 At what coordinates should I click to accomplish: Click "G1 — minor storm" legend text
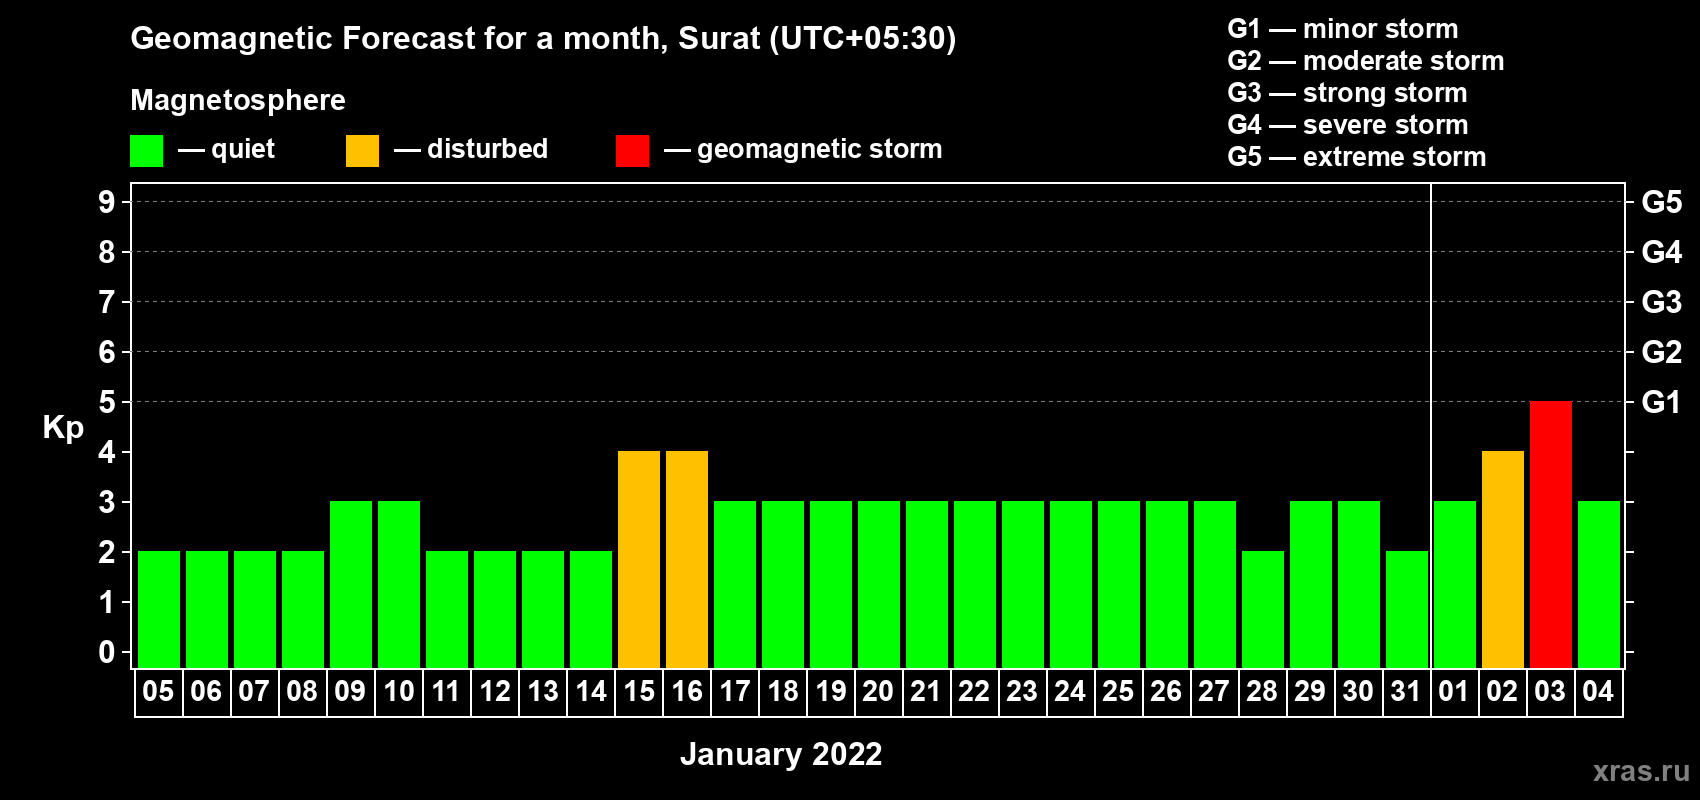[1343, 29]
